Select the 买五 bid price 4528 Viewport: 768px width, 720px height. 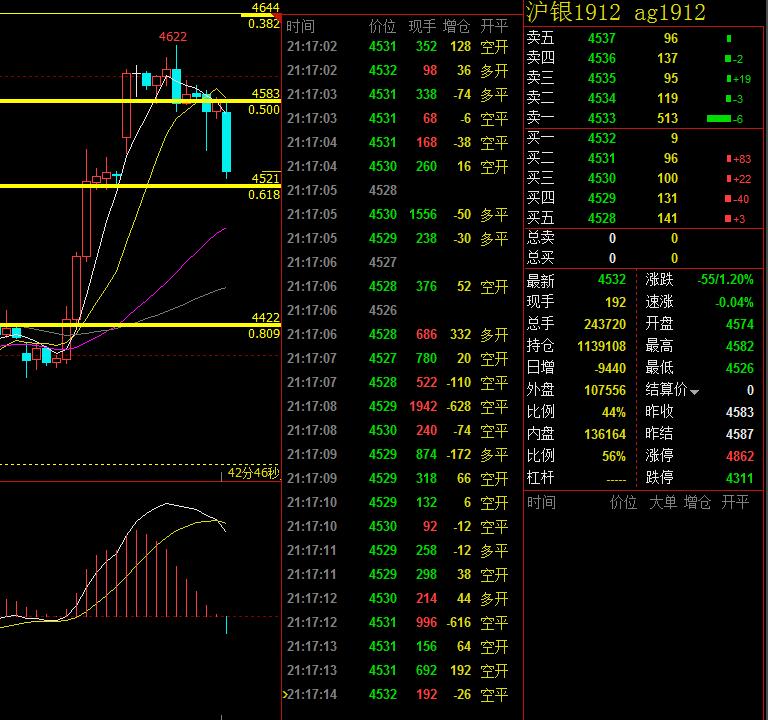[x=601, y=218]
